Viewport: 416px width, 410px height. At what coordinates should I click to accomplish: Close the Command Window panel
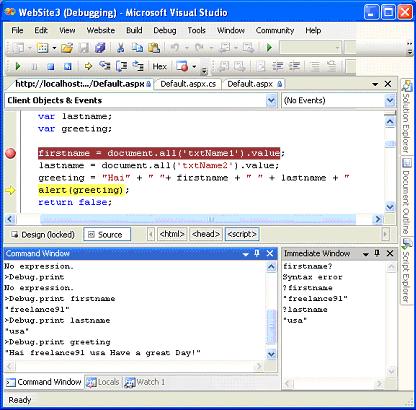pos(270,253)
